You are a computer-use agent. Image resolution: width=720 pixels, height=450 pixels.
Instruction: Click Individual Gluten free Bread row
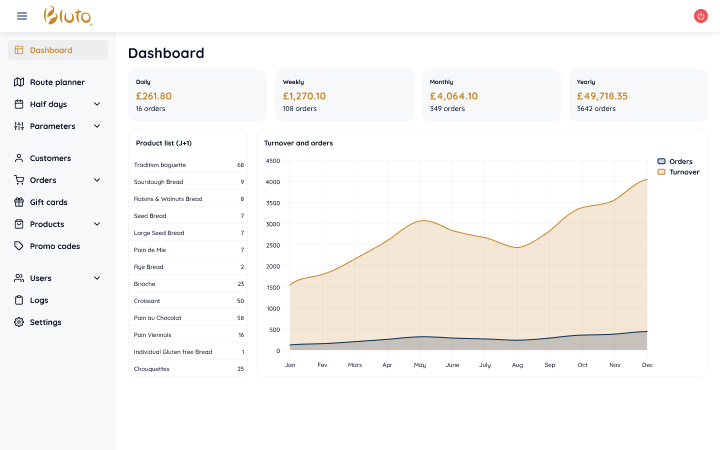[188, 352]
